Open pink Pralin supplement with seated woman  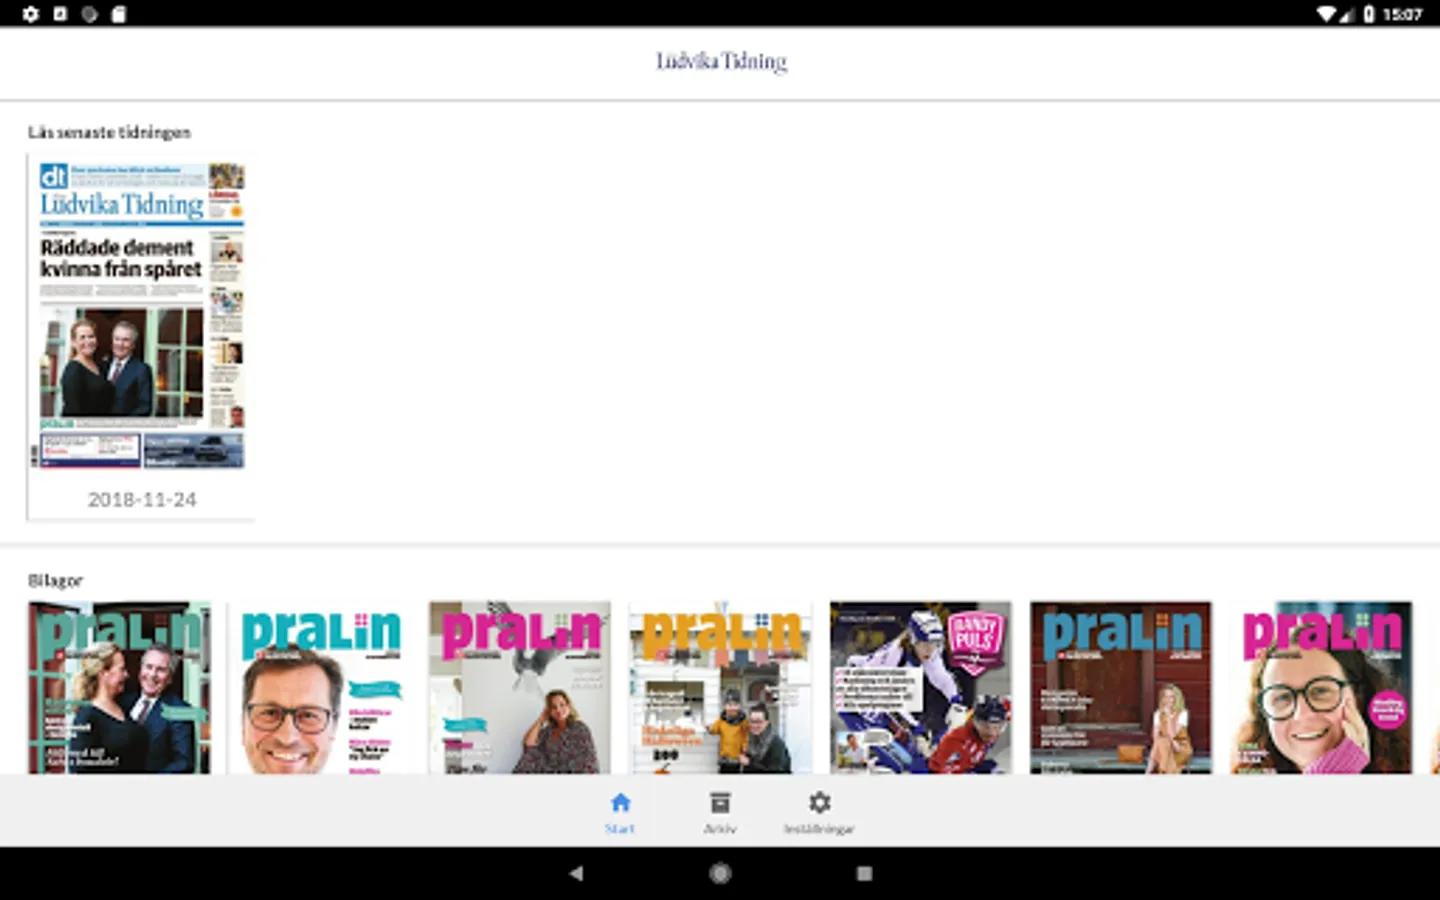coord(520,687)
